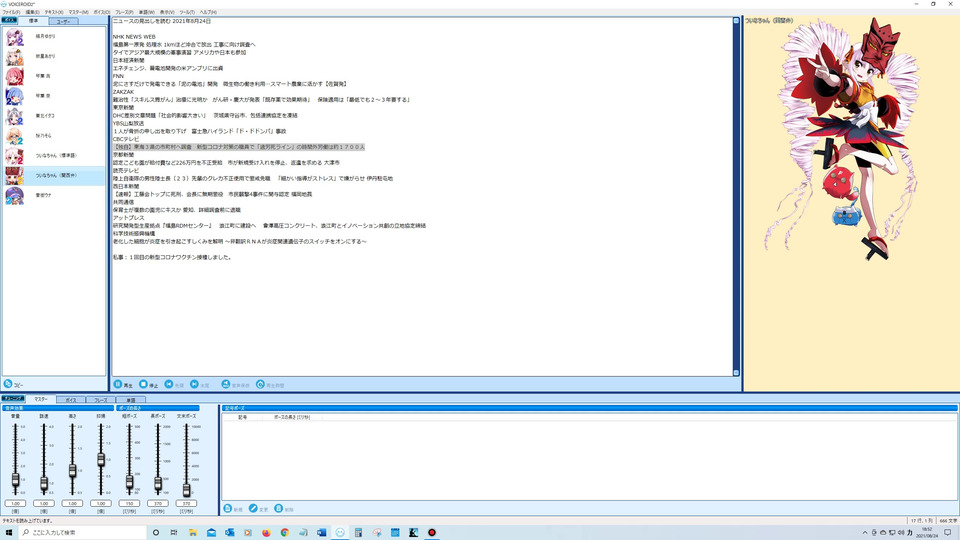The image size is (960, 540).
Task: Choose the 音街ウナ voice avatar
Action: point(15,195)
